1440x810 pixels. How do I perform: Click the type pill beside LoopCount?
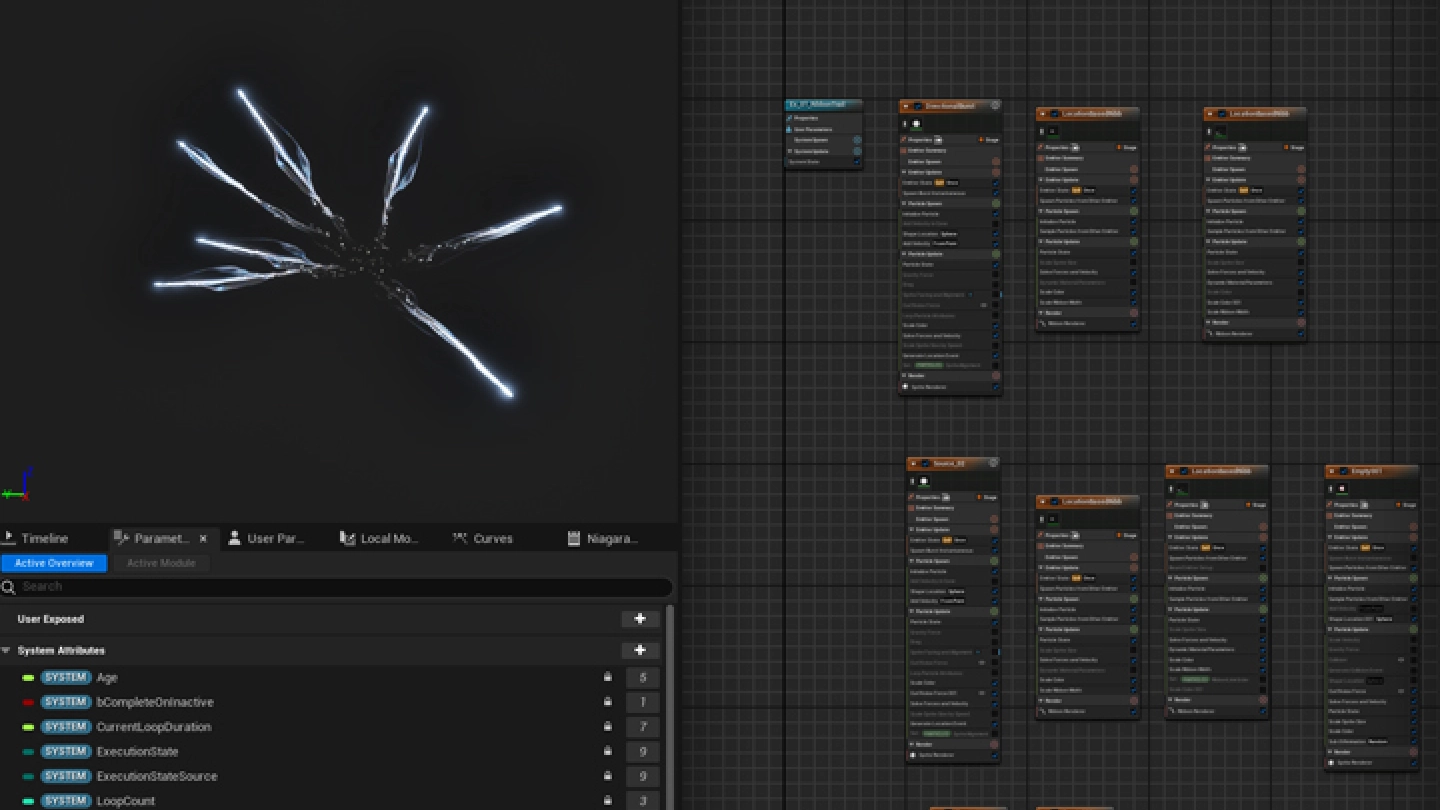tap(28, 801)
